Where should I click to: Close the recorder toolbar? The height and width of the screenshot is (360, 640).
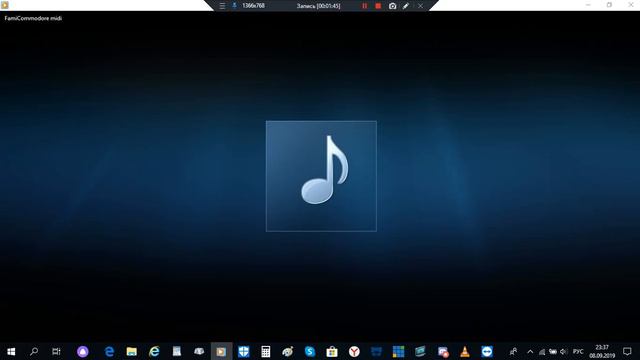pyautogui.click(x=420, y=6)
